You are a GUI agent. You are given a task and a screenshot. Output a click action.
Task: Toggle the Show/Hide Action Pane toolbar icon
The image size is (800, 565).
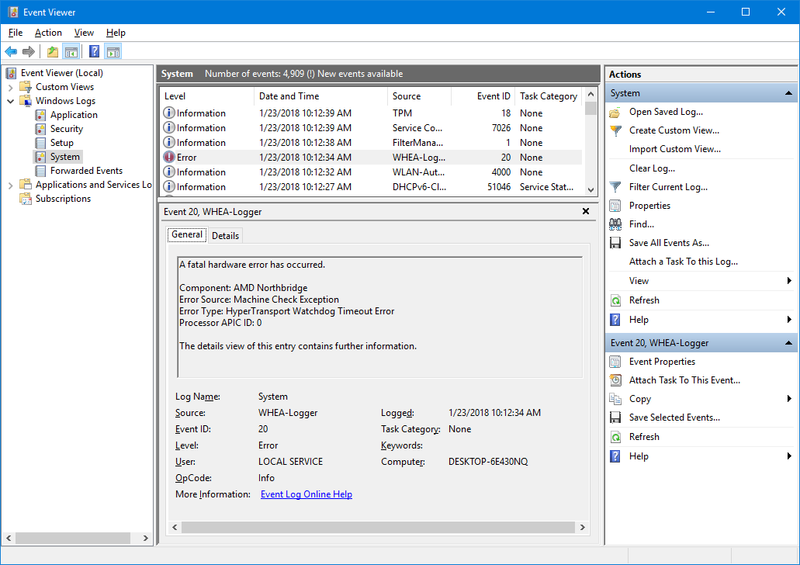click(114, 52)
